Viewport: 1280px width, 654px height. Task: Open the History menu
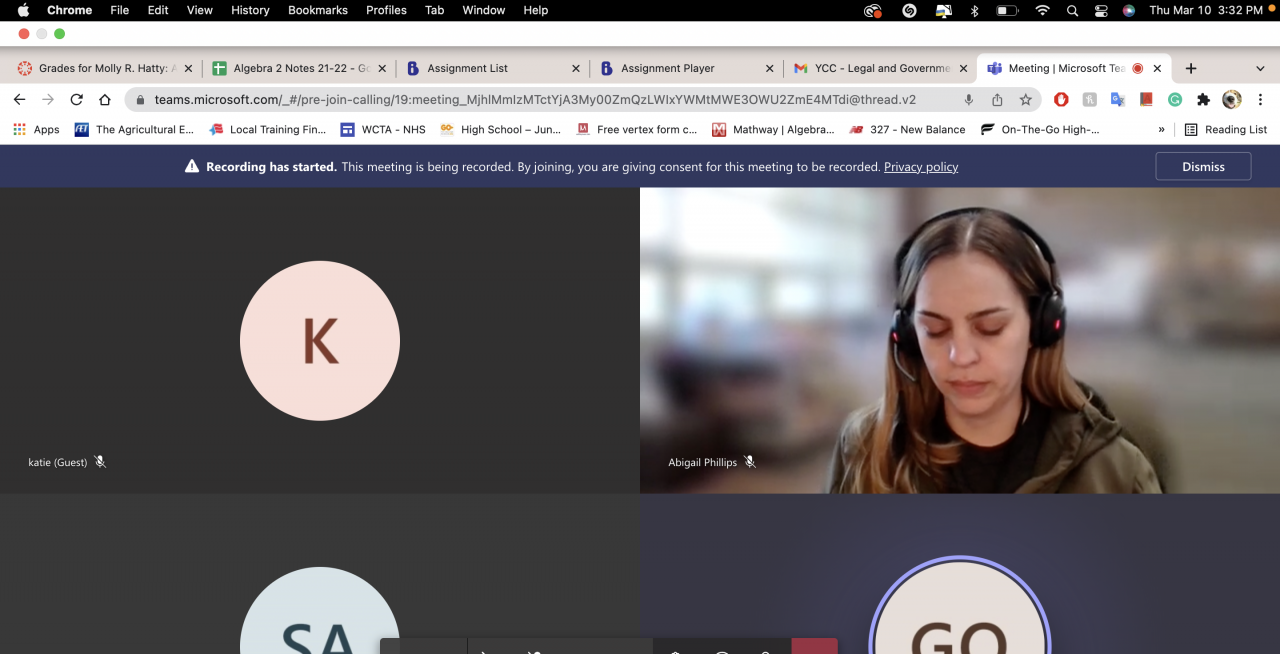click(250, 10)
